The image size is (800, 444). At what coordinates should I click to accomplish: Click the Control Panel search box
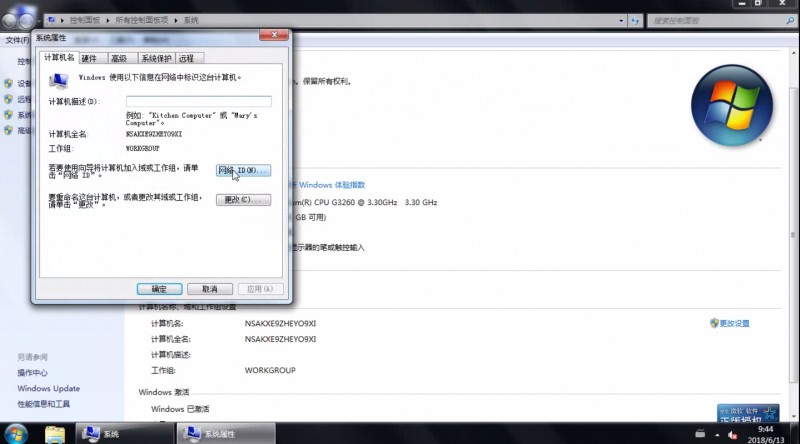click(x=717, y=21)
